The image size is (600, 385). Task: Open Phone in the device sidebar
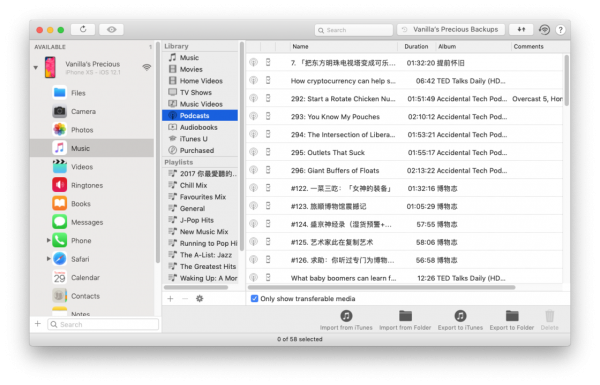(92, 240)
